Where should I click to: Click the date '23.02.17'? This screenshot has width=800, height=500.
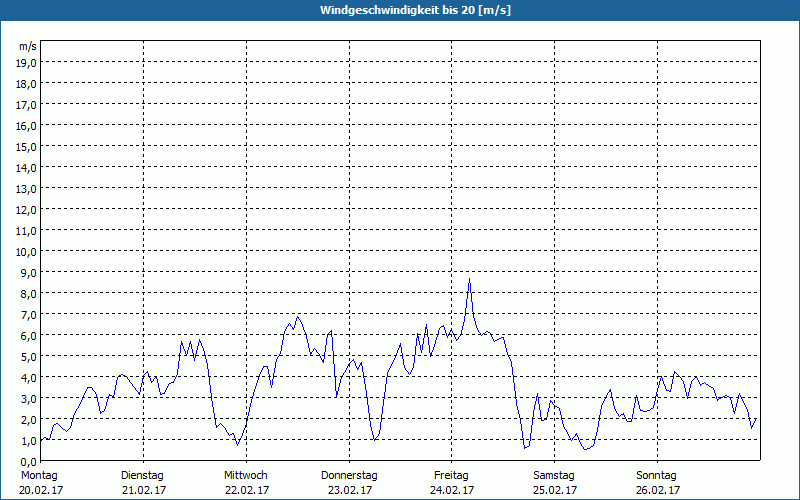pos(350,490)
